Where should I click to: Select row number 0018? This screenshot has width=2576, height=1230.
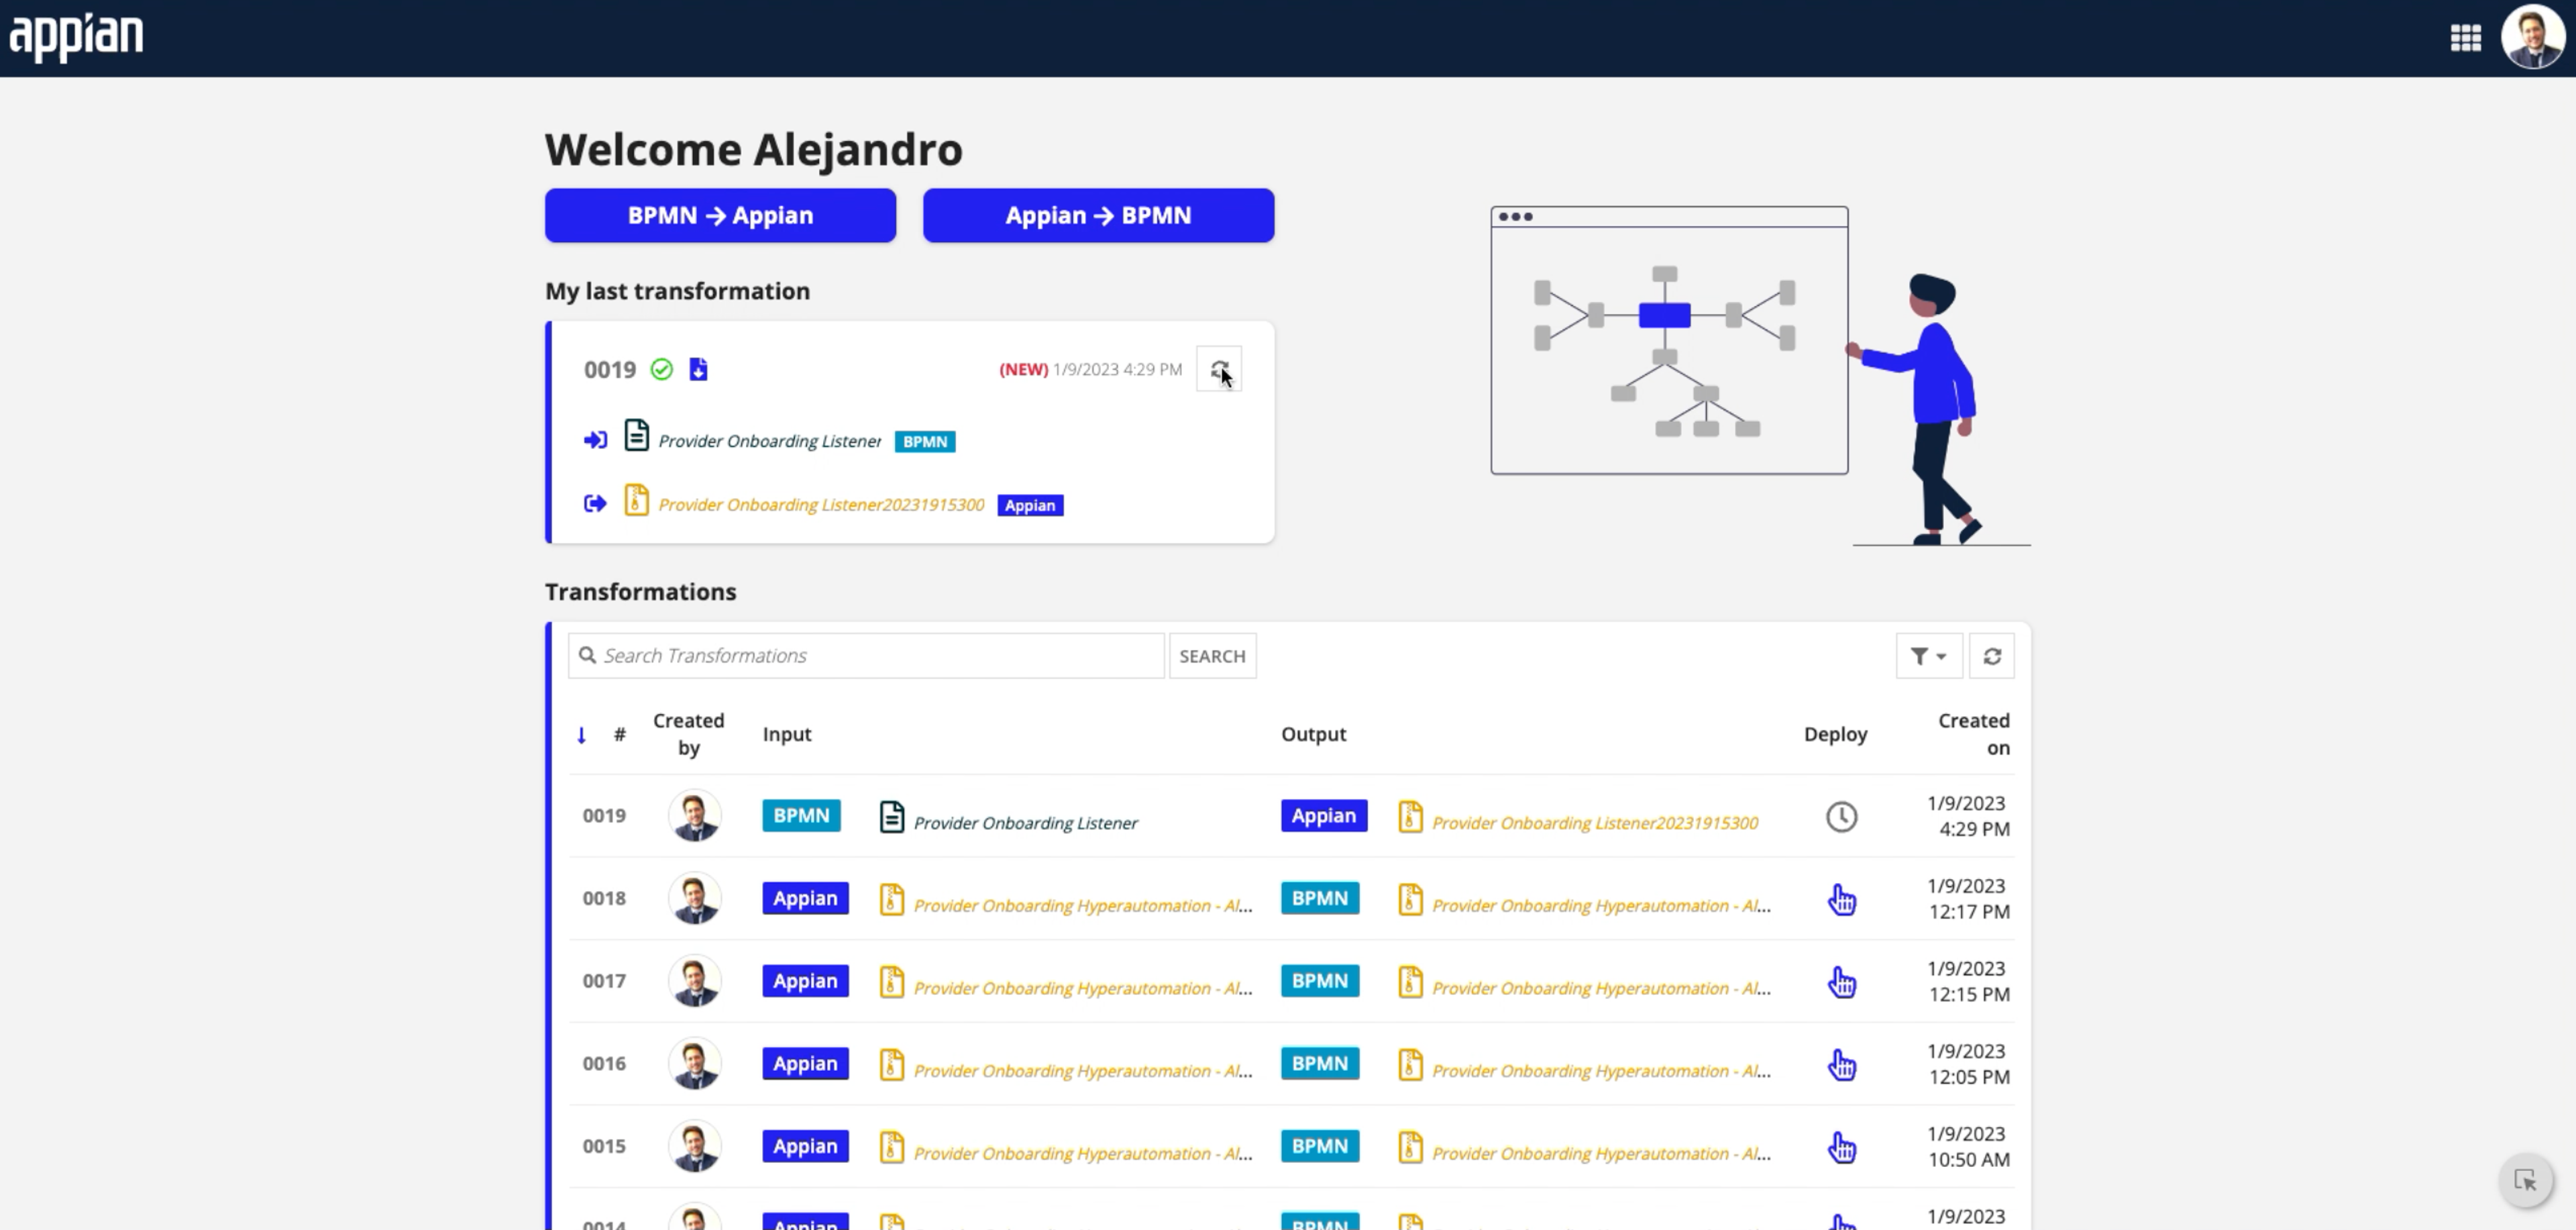(x=604, y=898)
